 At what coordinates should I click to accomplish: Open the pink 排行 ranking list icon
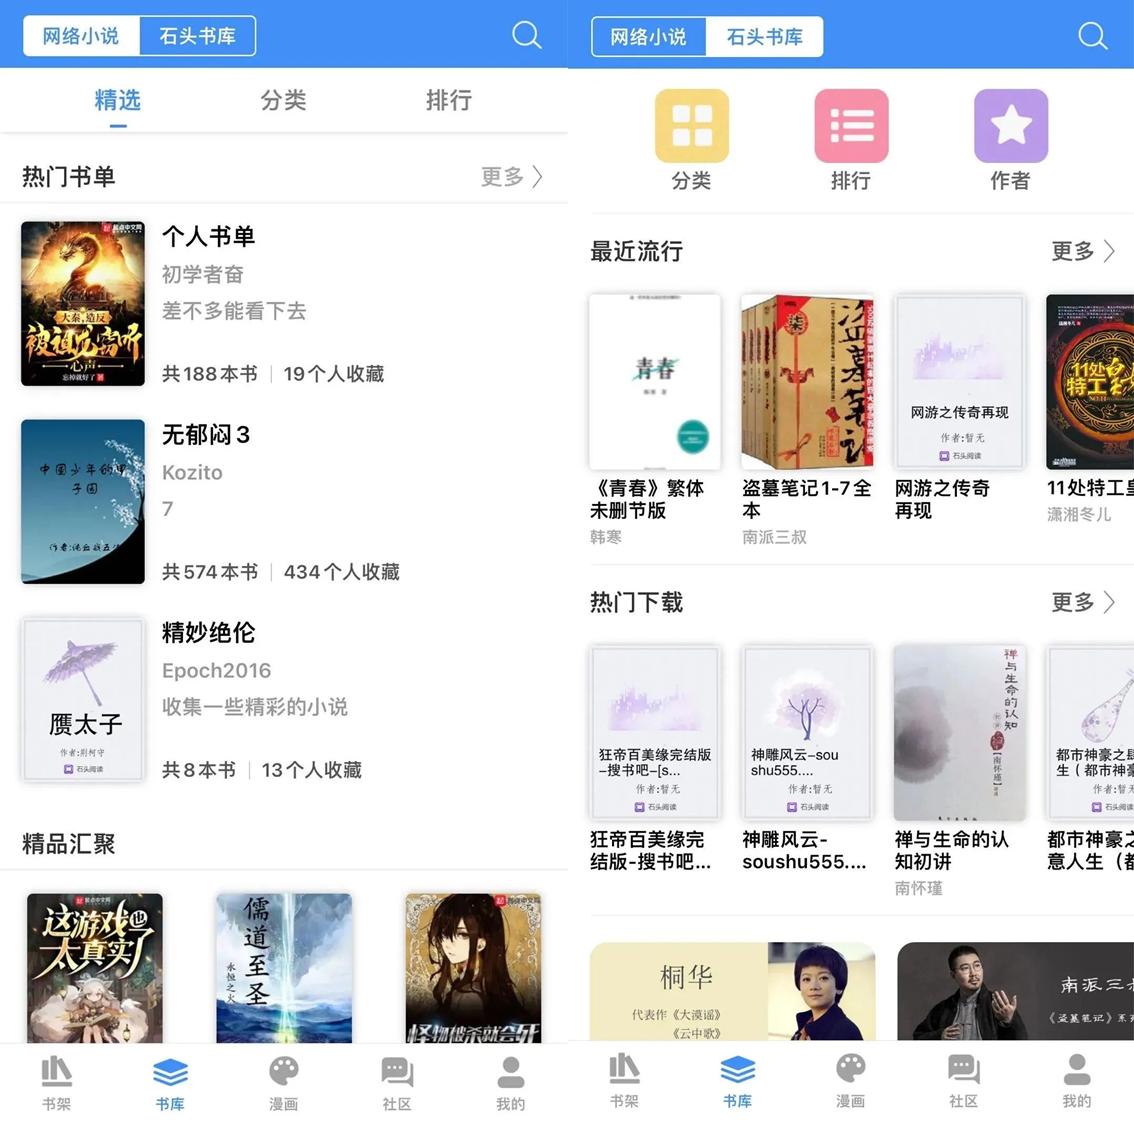tap(851, 125)
